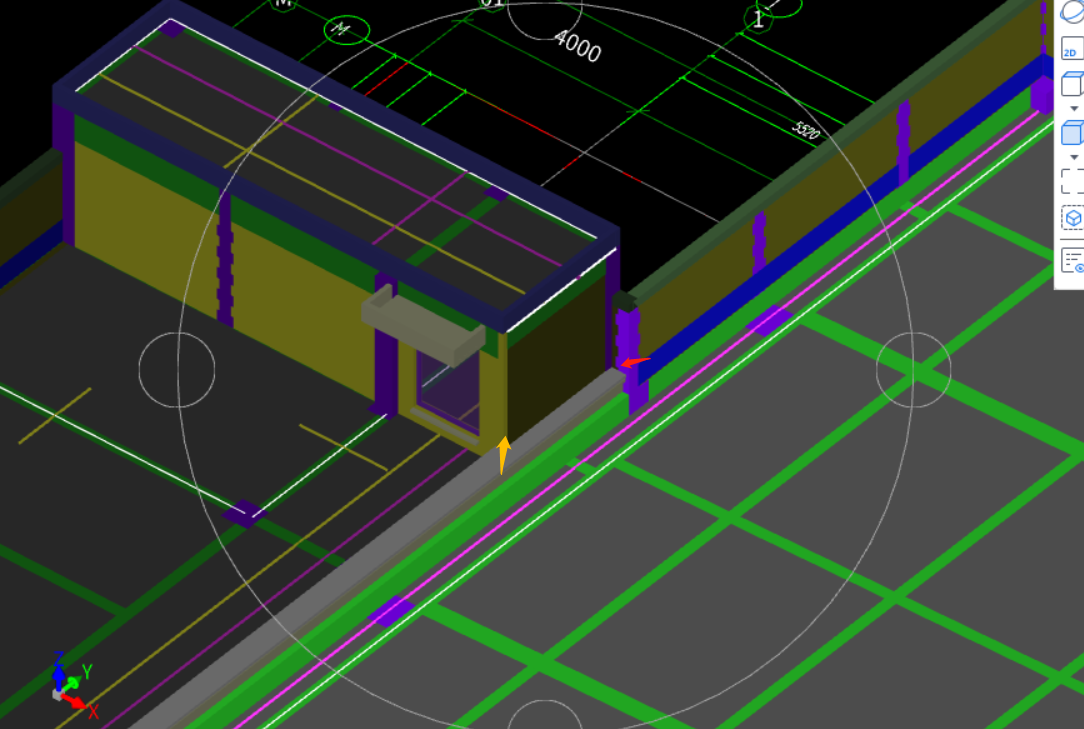Click the orbit ring's right circular handle
1084x729 pixels.
(x=913, y=370)
